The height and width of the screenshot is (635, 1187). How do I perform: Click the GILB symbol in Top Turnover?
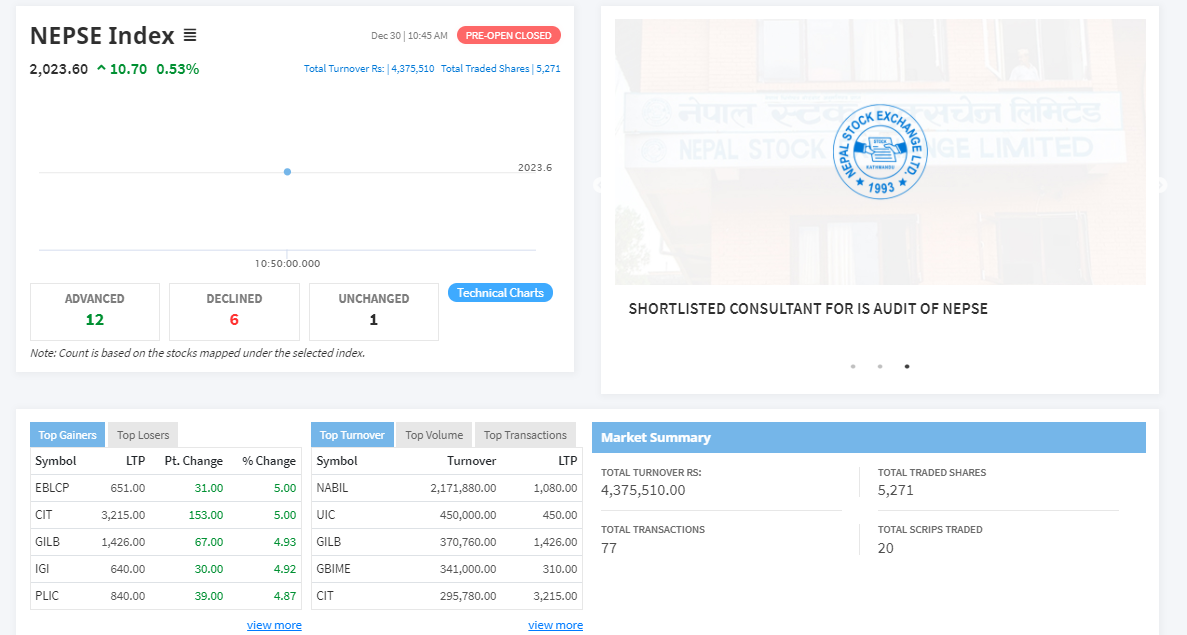point(329,542)
